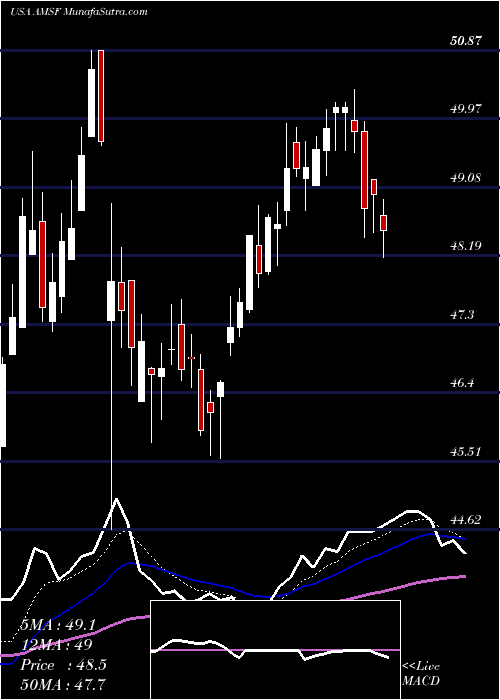500x700 pixels.
Task: Click inside the MACD inset chart panel
Action: (275, 650)
